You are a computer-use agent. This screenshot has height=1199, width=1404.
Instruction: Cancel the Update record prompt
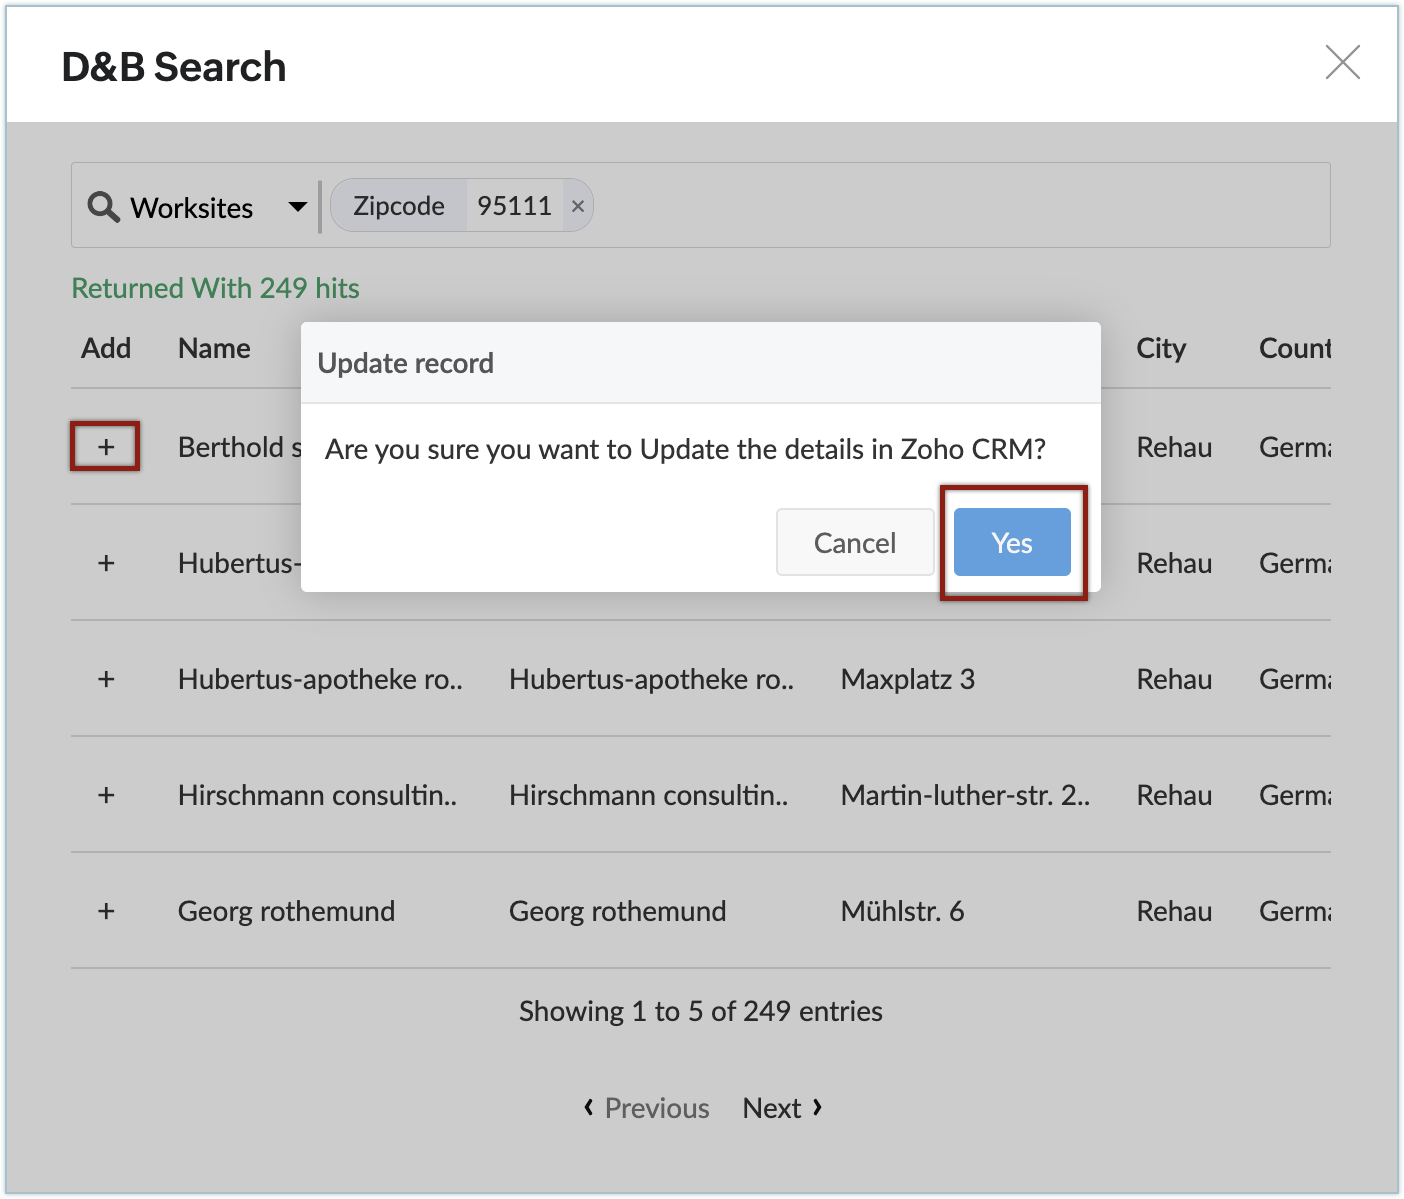(x=854, y=542)
